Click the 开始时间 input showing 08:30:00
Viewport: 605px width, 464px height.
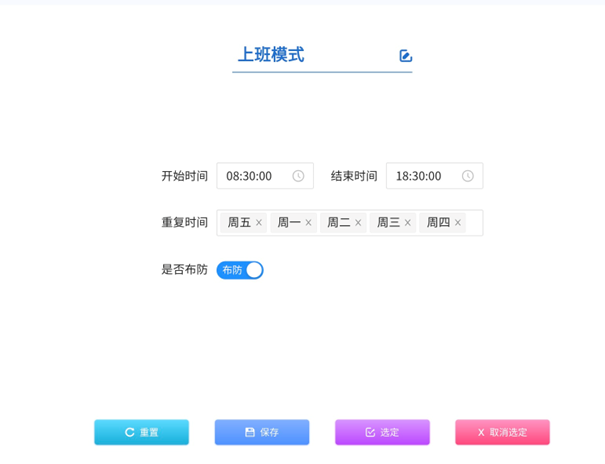click(x=265, y=176)
